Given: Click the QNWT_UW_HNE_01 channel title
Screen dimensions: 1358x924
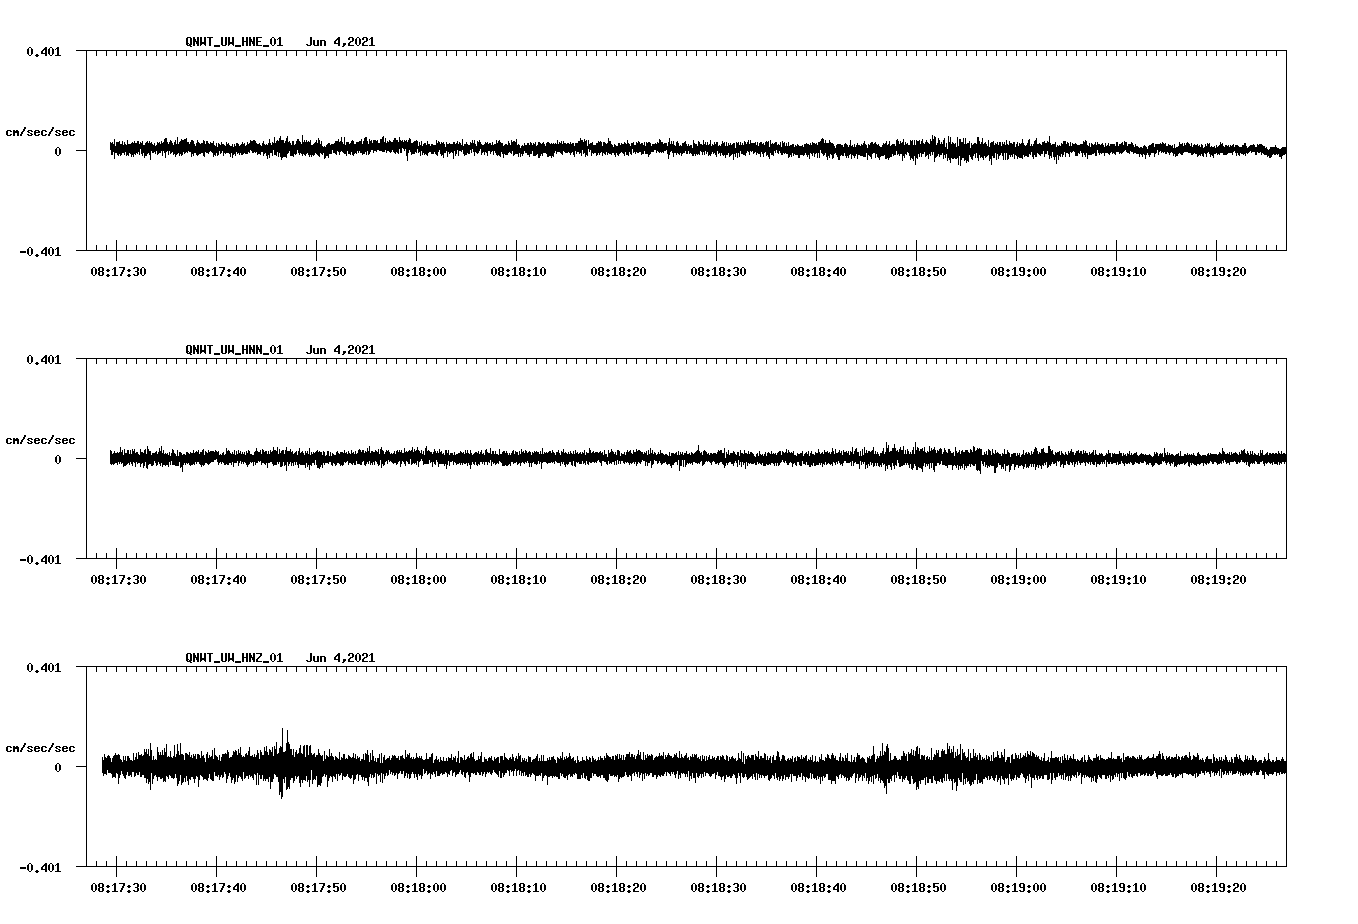Looking at the screenshot, I should click(x=234, y=42).
